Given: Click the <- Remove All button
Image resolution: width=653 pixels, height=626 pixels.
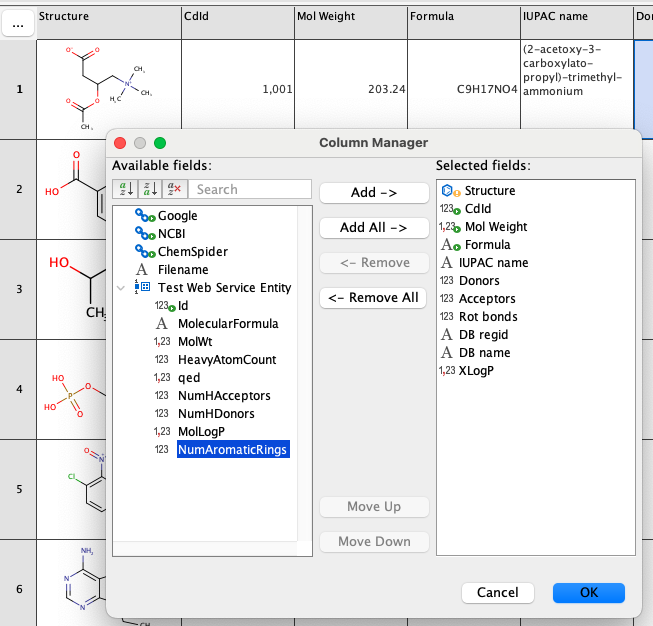Looking at the screenshot, I should pyautogui.click(x=374, y=297).
